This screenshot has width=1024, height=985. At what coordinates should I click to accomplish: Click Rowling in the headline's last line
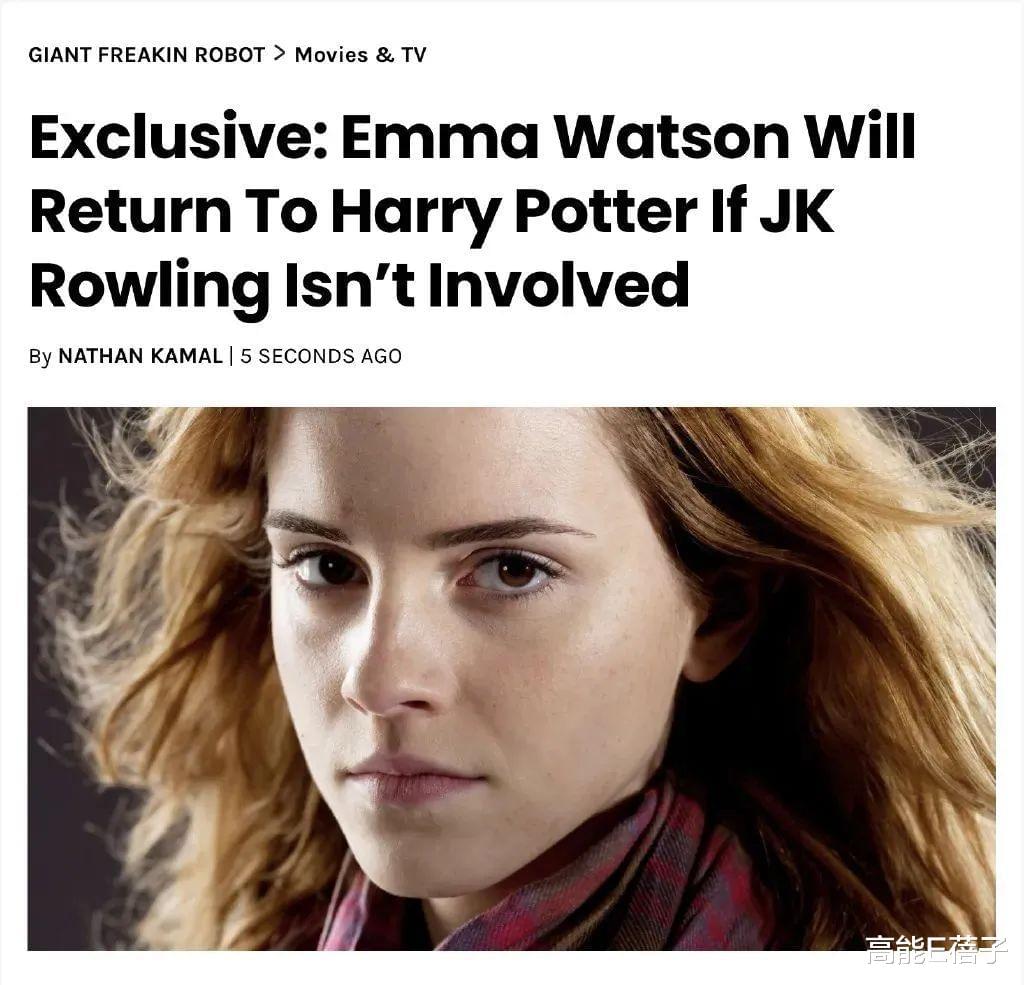150,285
